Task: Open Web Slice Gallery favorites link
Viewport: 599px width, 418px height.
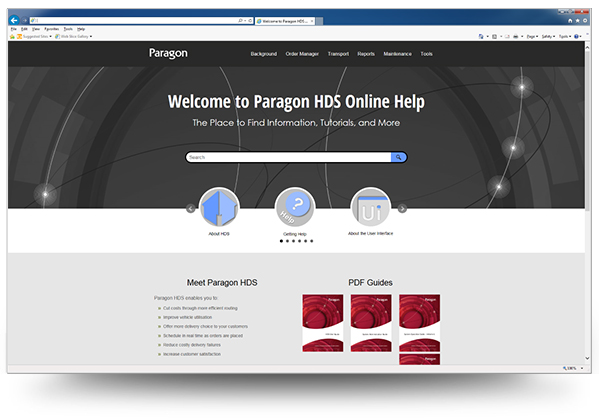Action: click(72, 36)
